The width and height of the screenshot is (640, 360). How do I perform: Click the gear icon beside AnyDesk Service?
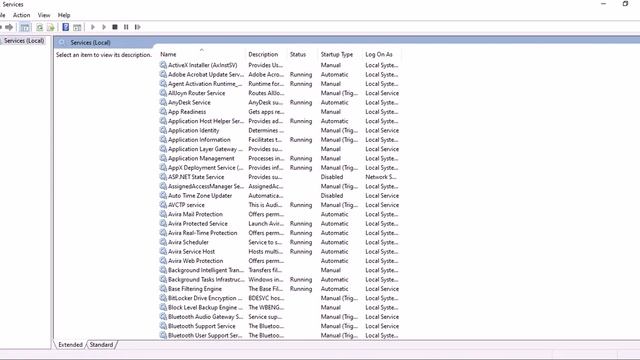(163, 102)
